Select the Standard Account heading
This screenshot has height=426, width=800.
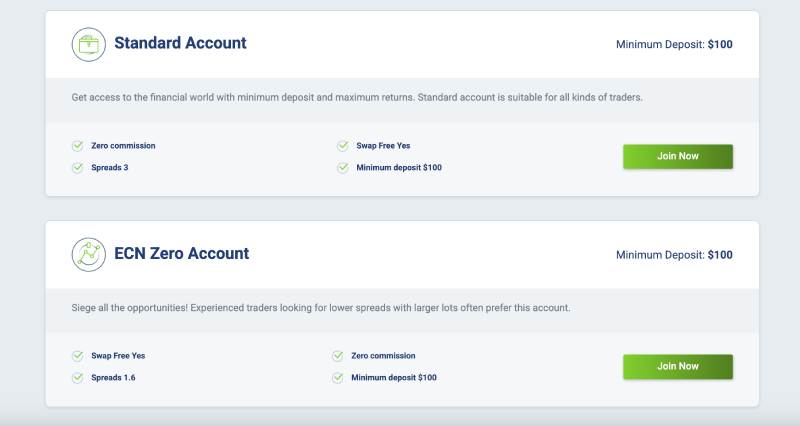(x=180, y=43)
